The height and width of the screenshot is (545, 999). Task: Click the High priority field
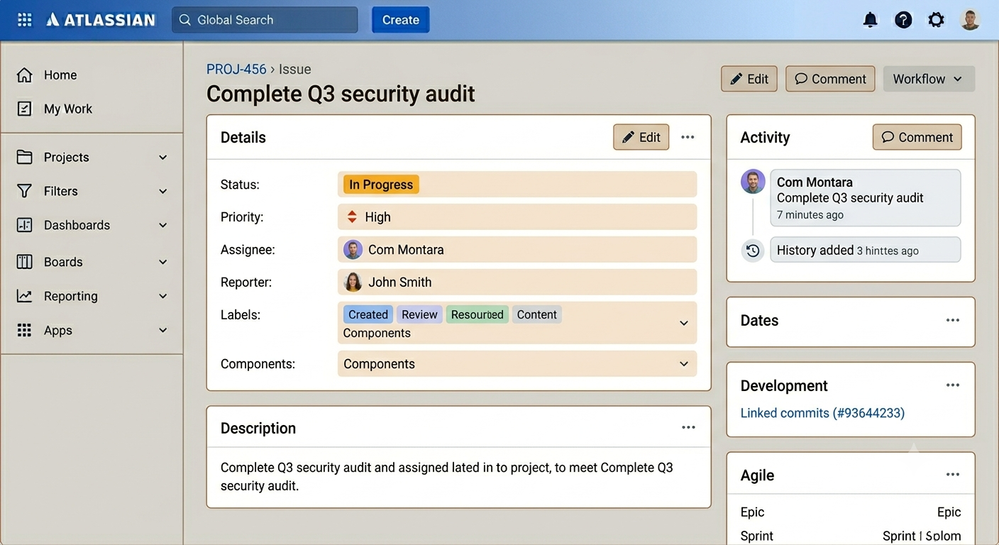(x=517, y=217)
